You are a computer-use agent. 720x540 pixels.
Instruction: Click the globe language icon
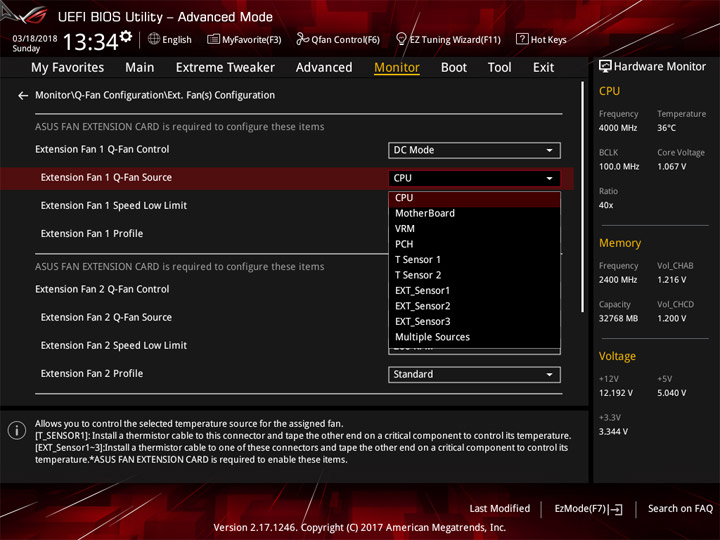coord(154,39)
